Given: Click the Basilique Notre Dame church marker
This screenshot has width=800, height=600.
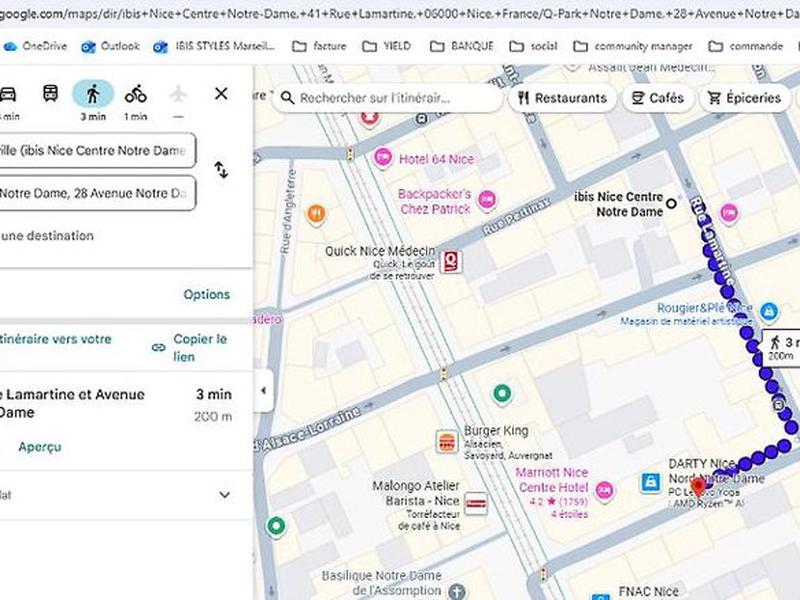Looking at the screenshot, I should tap(457, 592).
